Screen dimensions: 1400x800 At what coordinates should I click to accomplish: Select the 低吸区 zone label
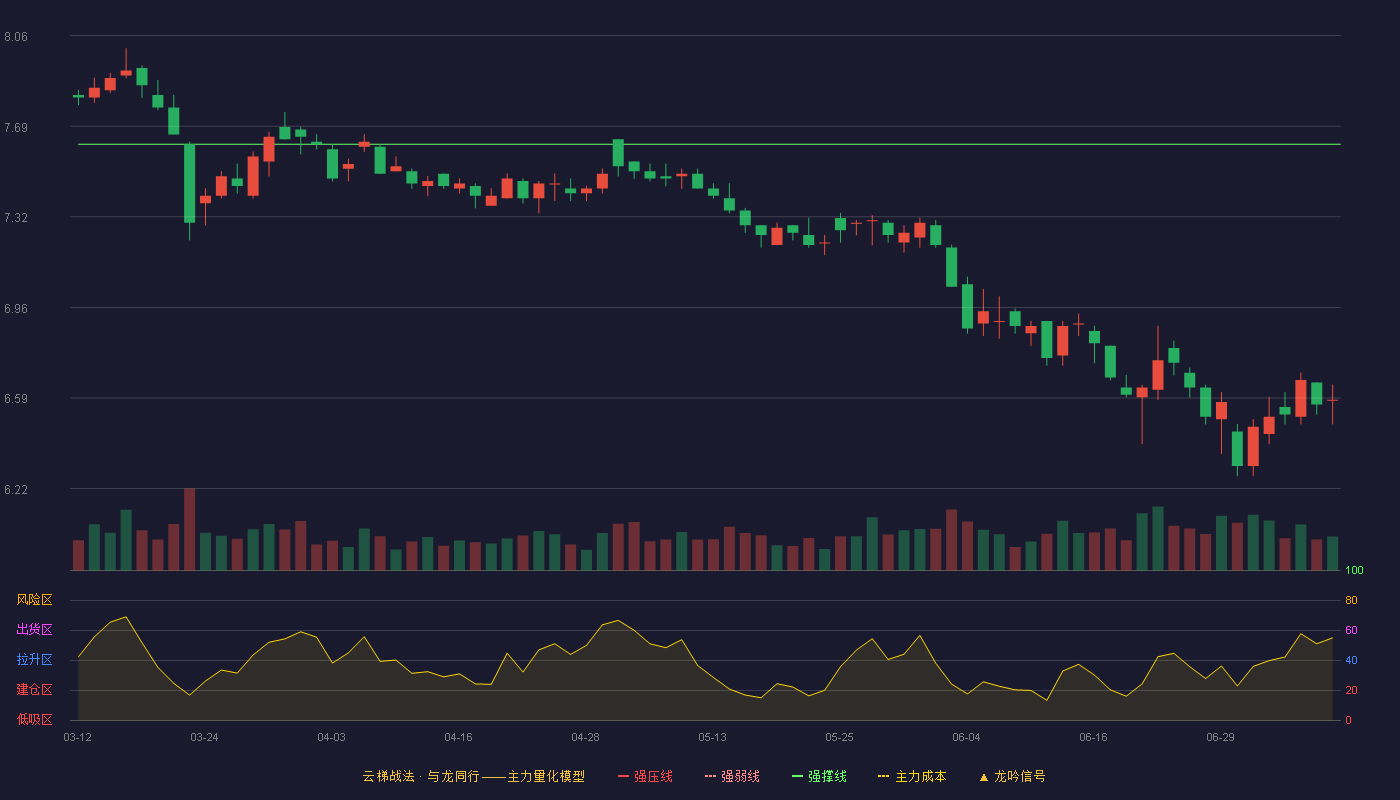(34, 719)
